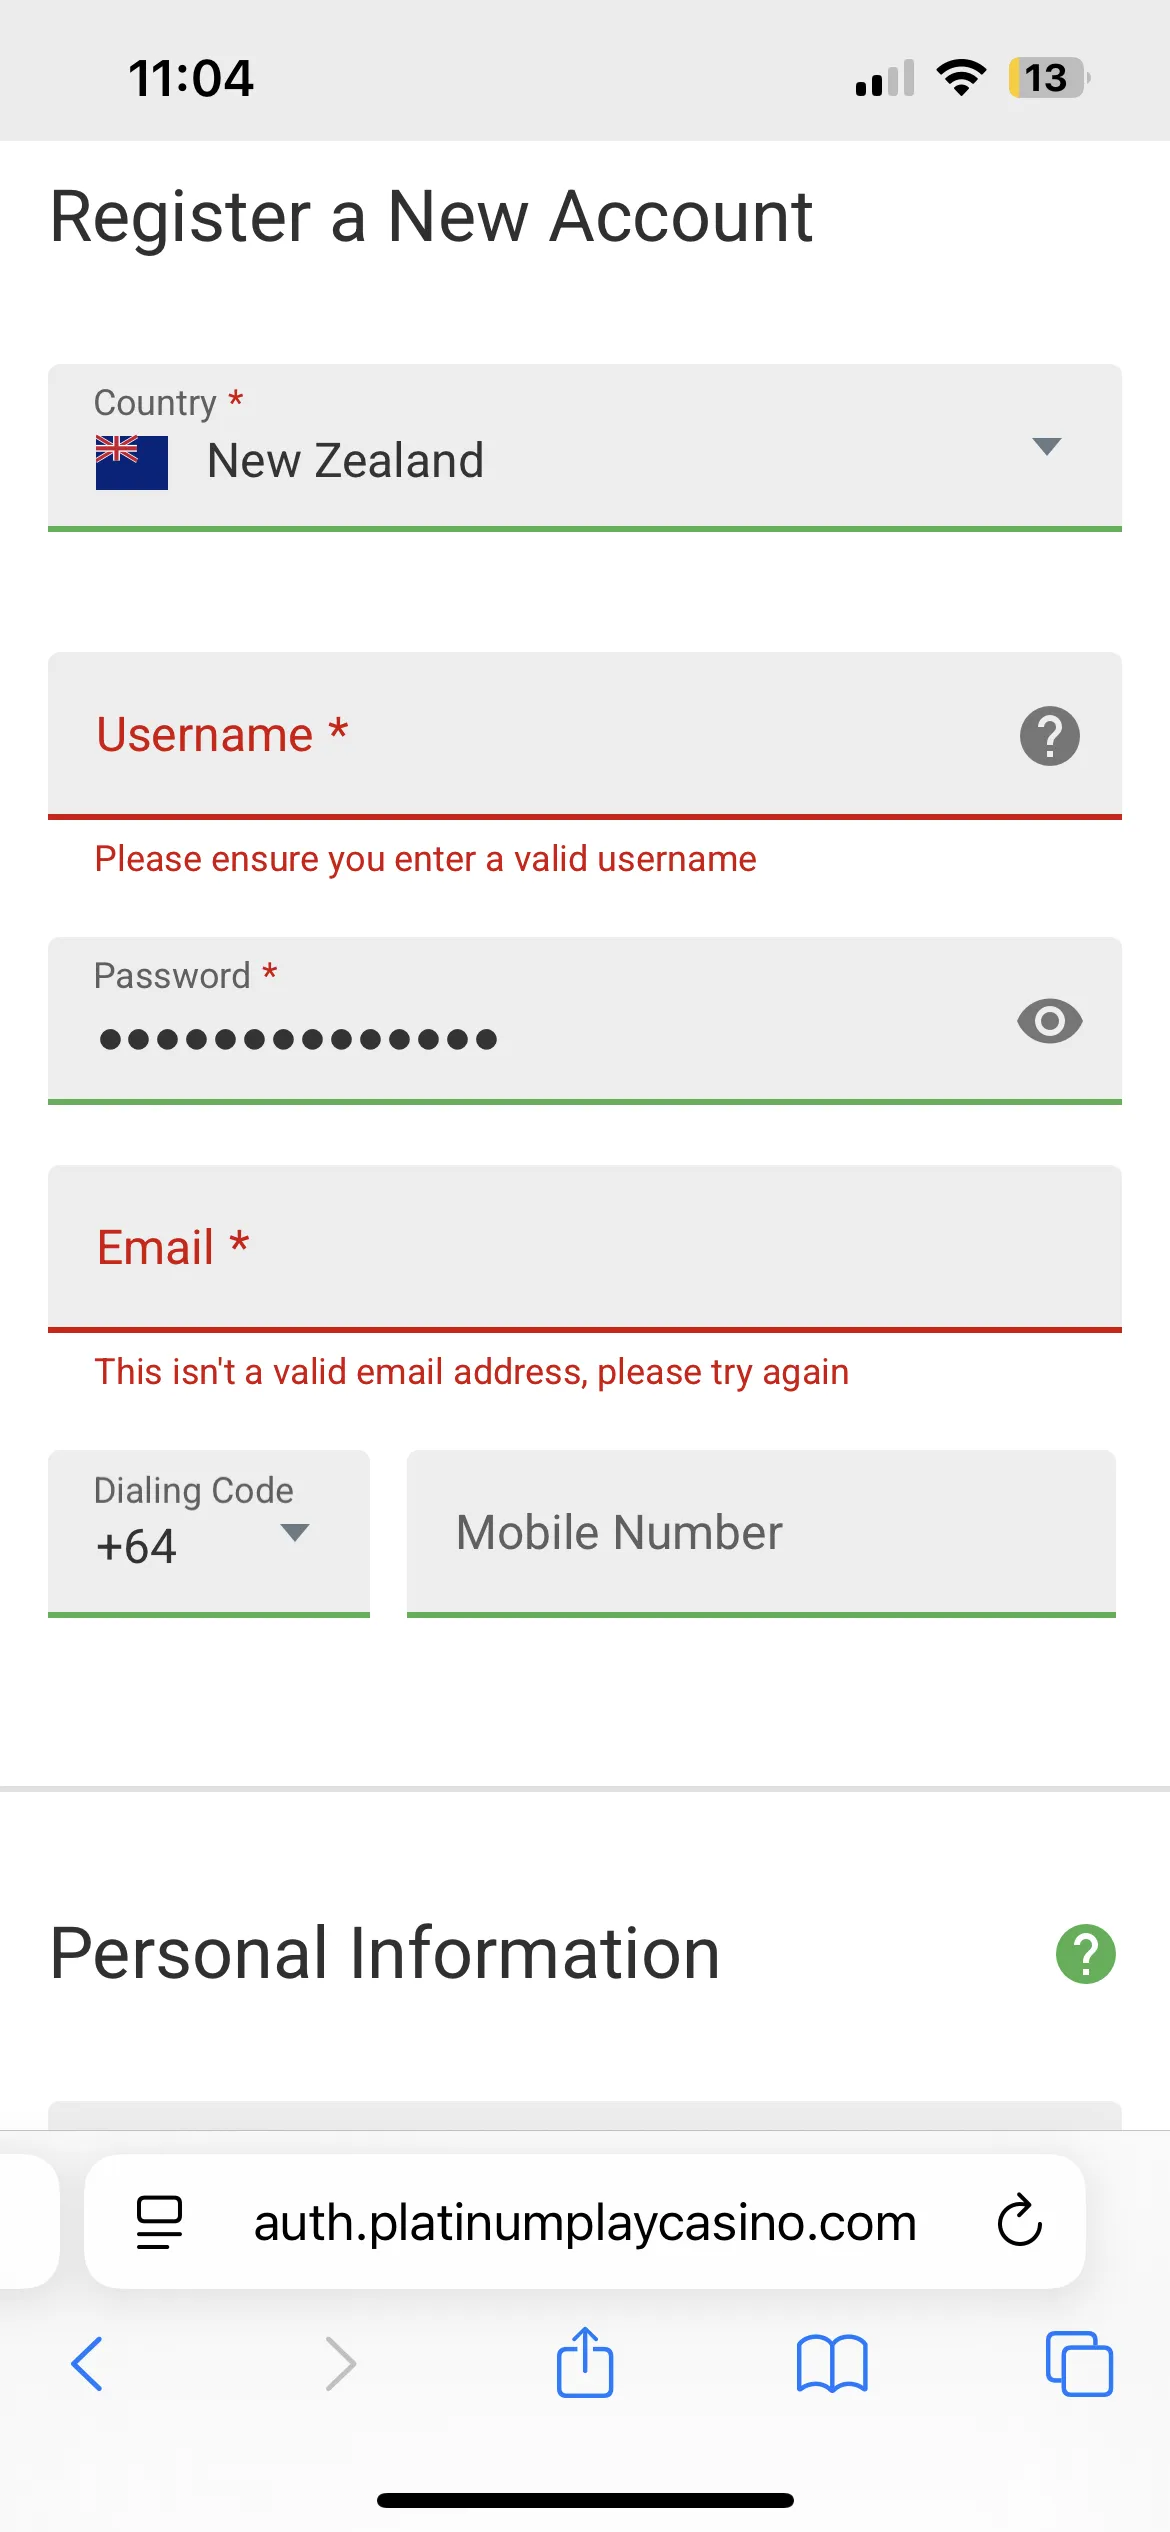Tap the New Zealand flag icon
The width and height of the screenshot is (1170, 2532).
[132, 462]
